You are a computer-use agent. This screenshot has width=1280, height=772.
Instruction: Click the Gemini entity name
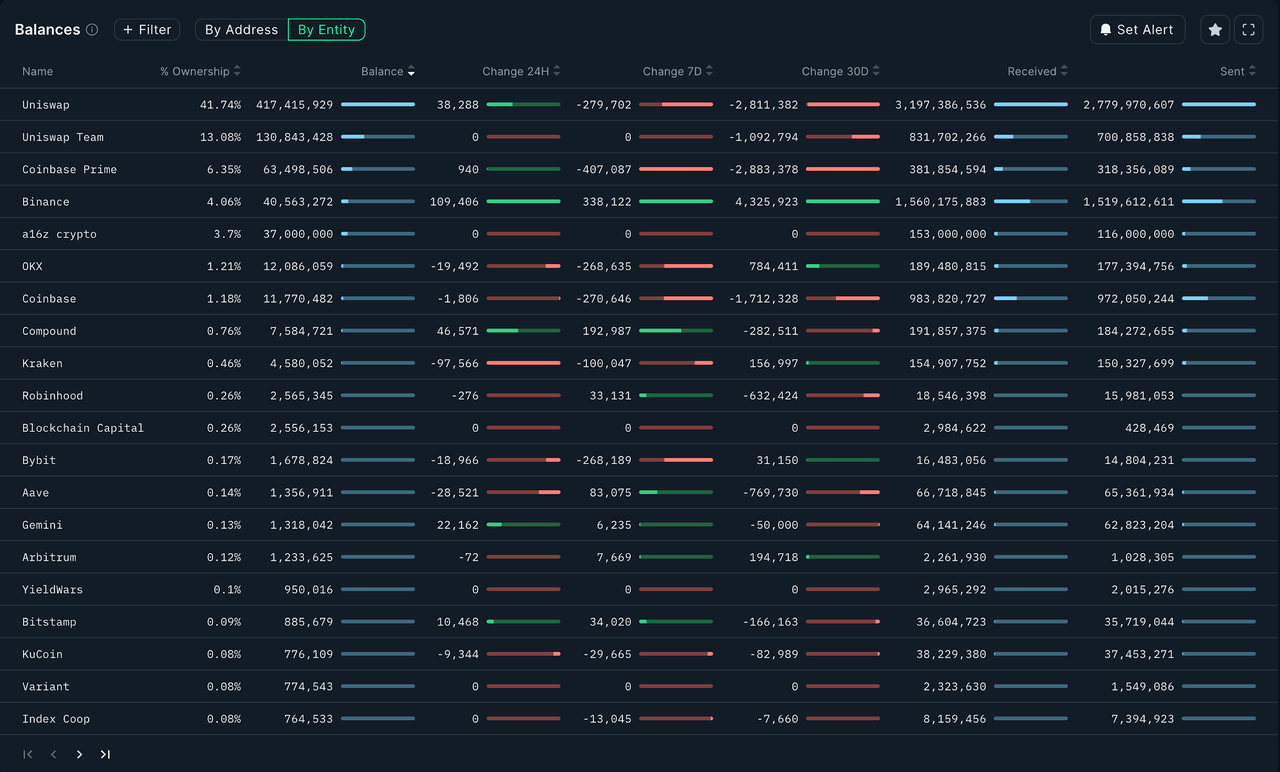42,525
